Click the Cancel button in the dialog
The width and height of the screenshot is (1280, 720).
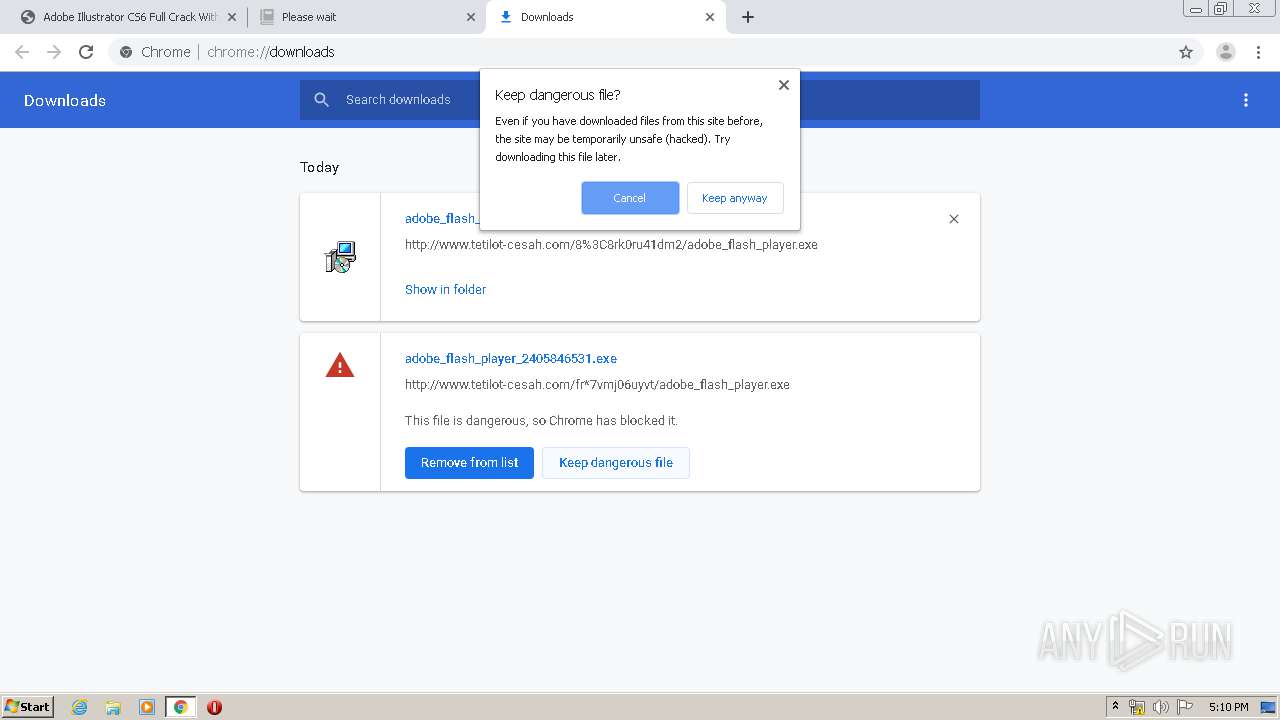pyautogui.click(x=630, y=198)
